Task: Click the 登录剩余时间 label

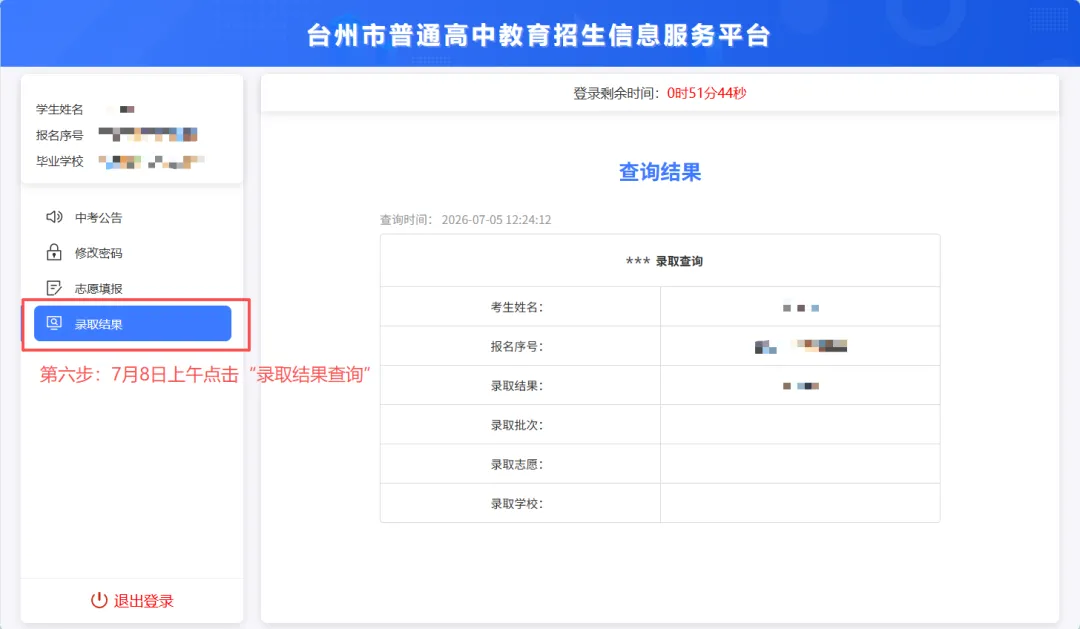Action: (x=615, y=93)
